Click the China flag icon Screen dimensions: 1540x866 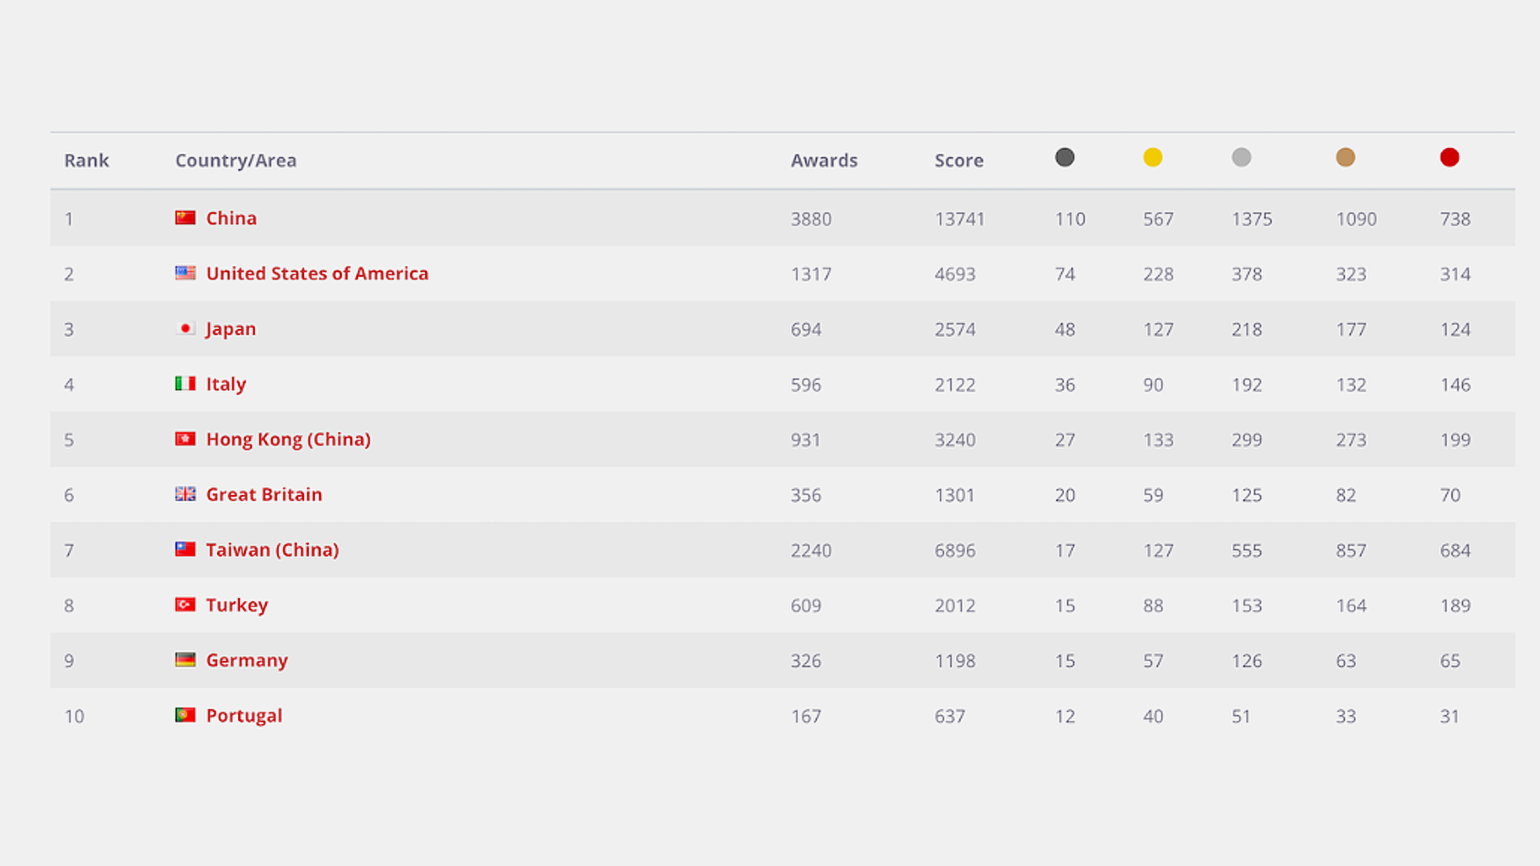185,218
